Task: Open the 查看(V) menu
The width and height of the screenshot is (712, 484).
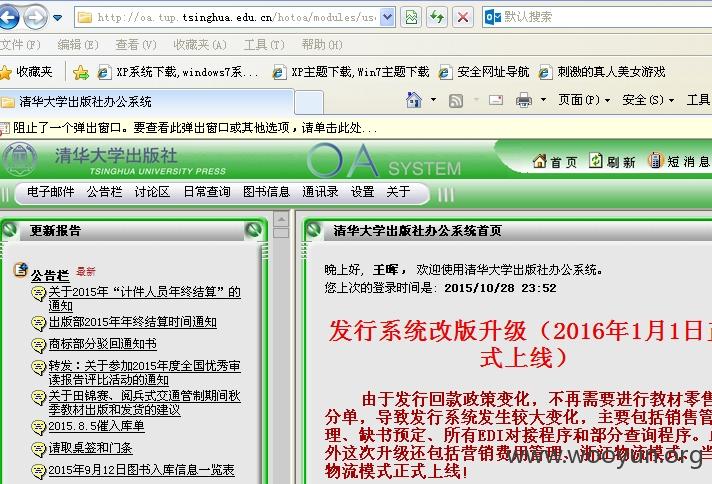Action: click(x=136, y=44)
